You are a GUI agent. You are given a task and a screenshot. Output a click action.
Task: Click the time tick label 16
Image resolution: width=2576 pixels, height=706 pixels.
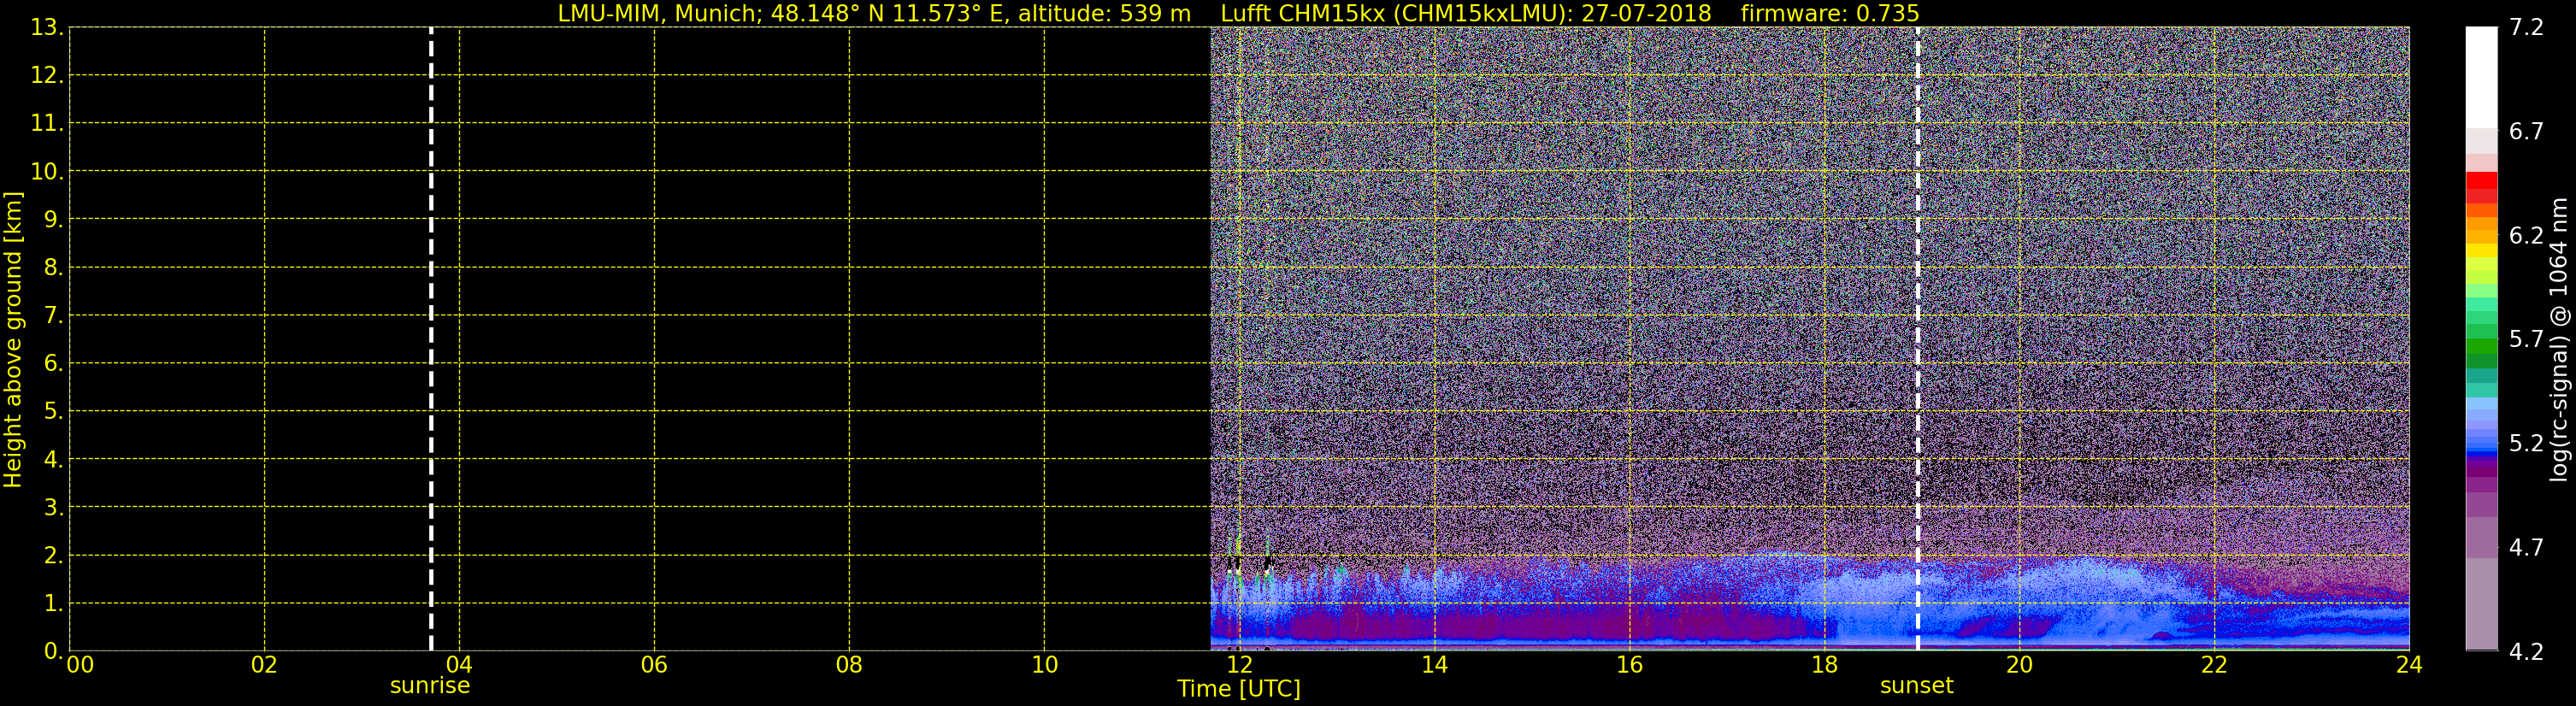pos(1629,665)
